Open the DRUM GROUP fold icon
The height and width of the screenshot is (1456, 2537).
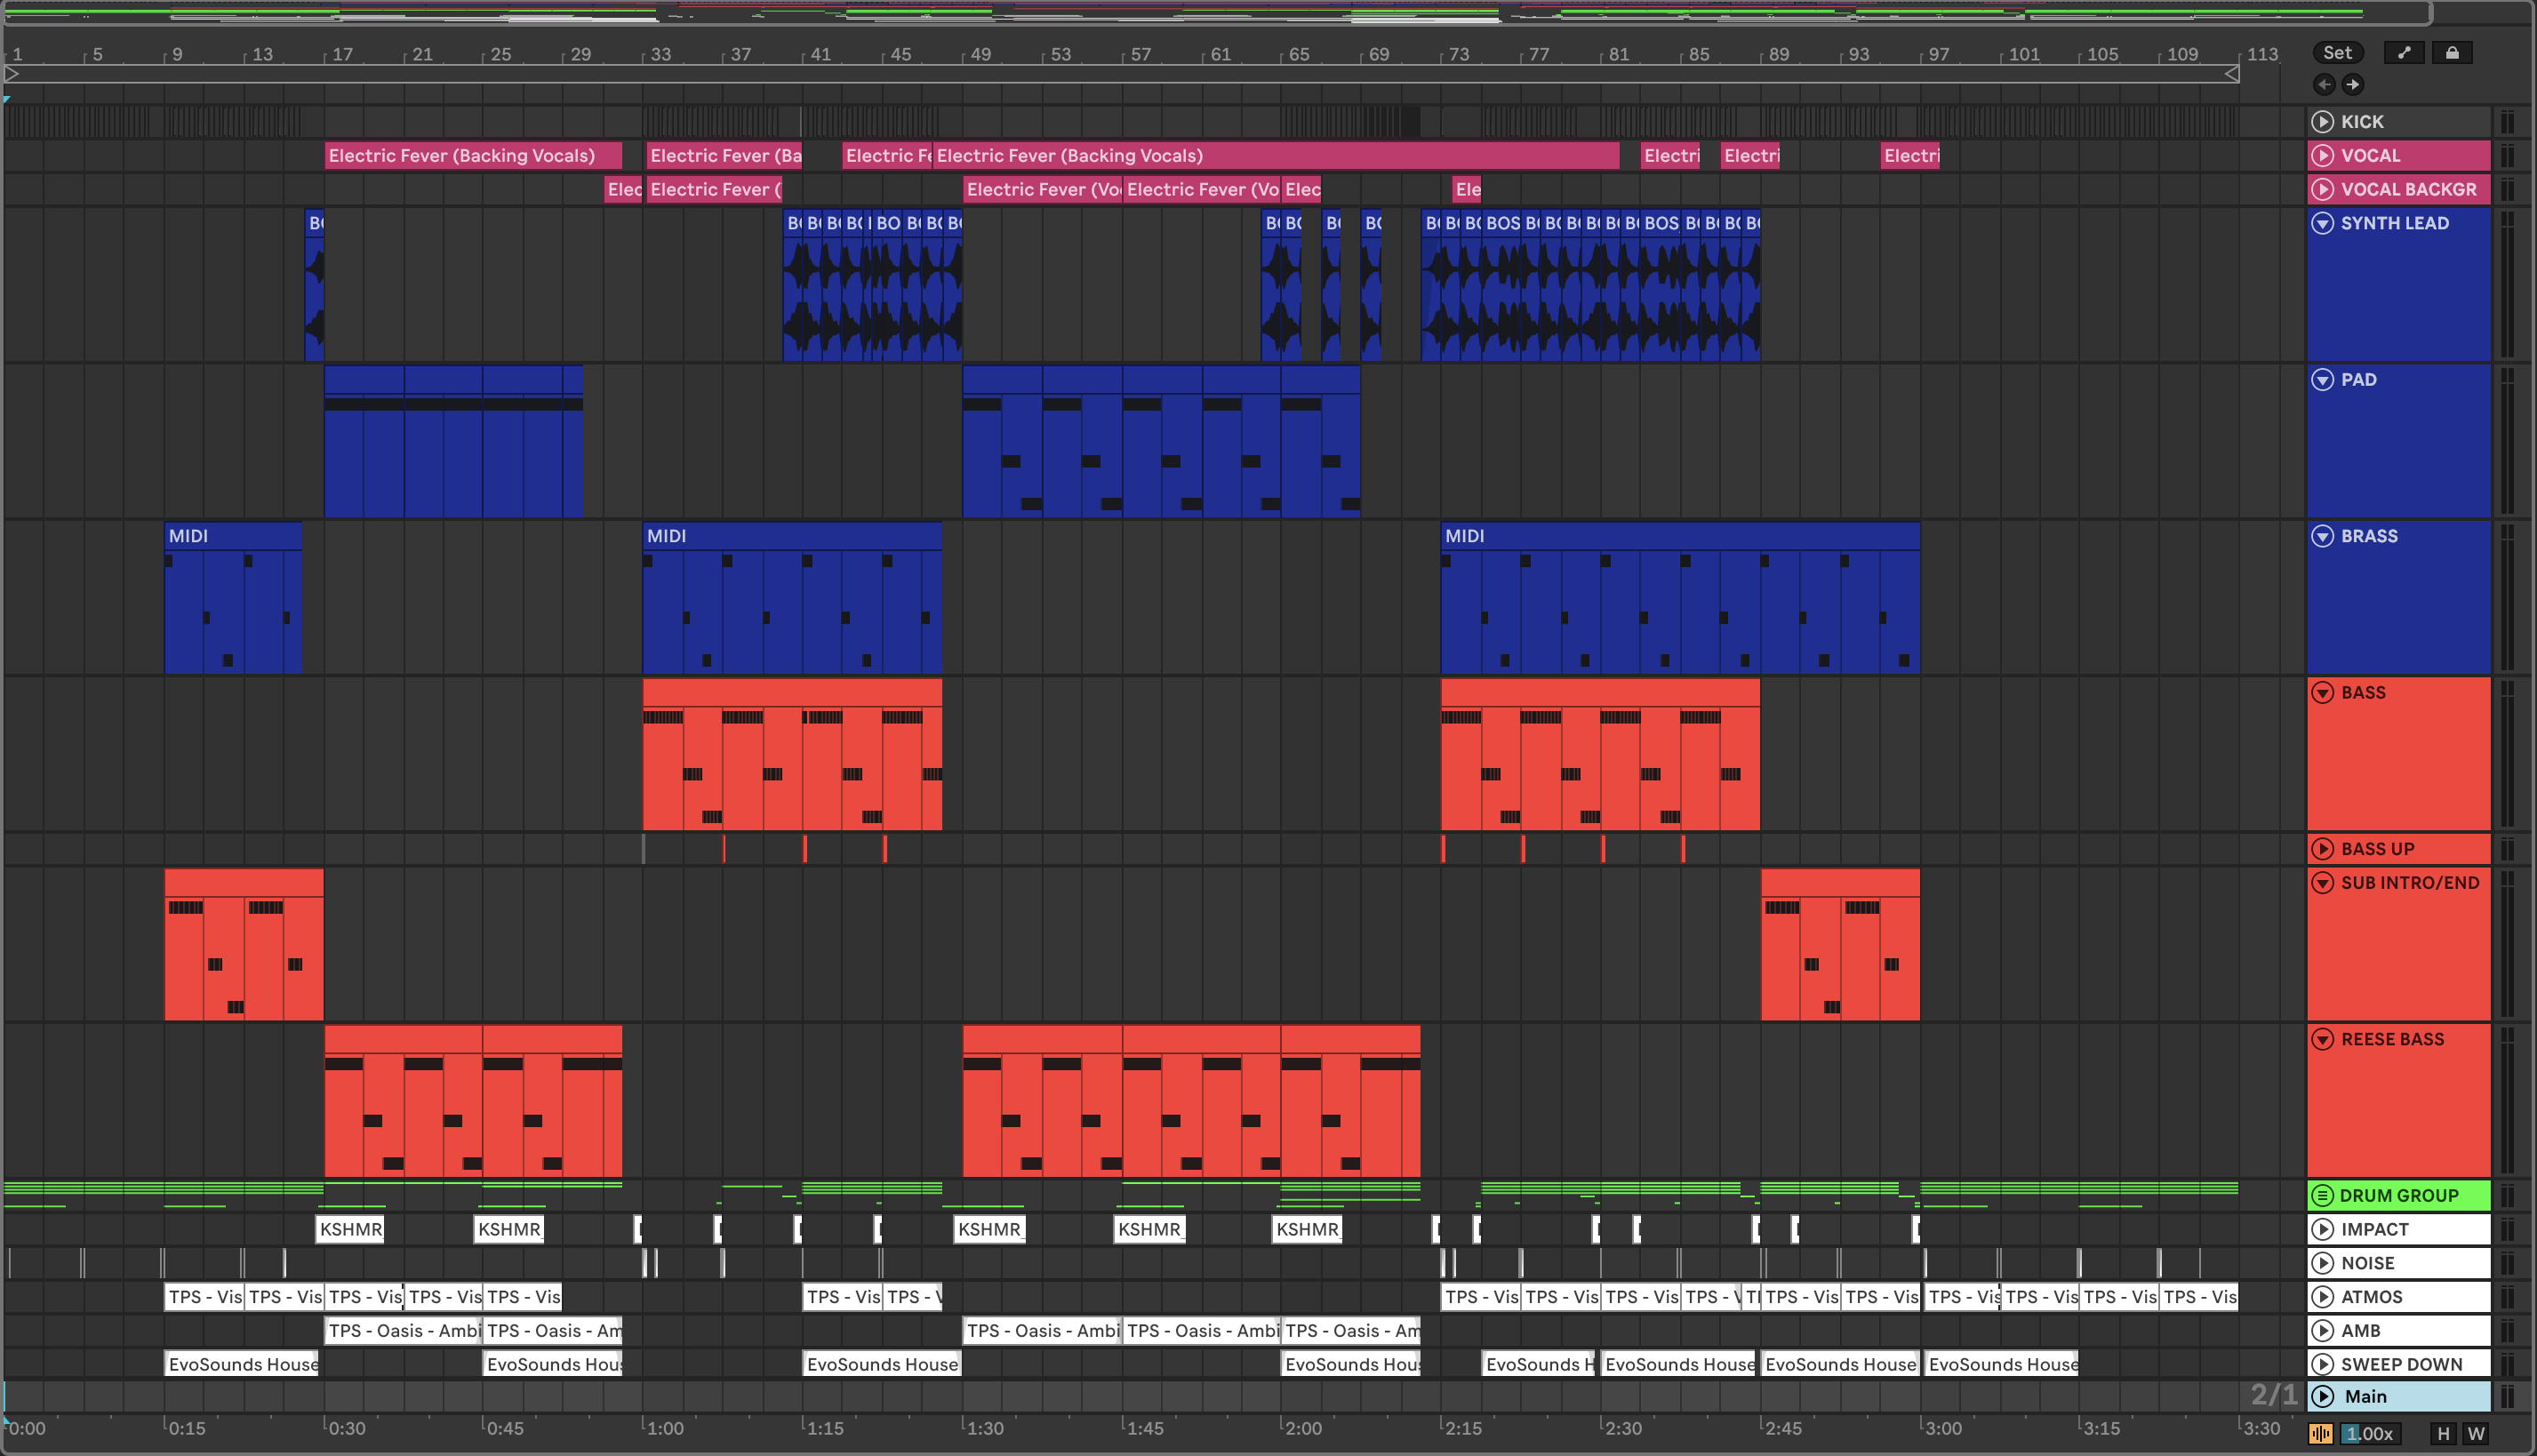(2322, 1196)
